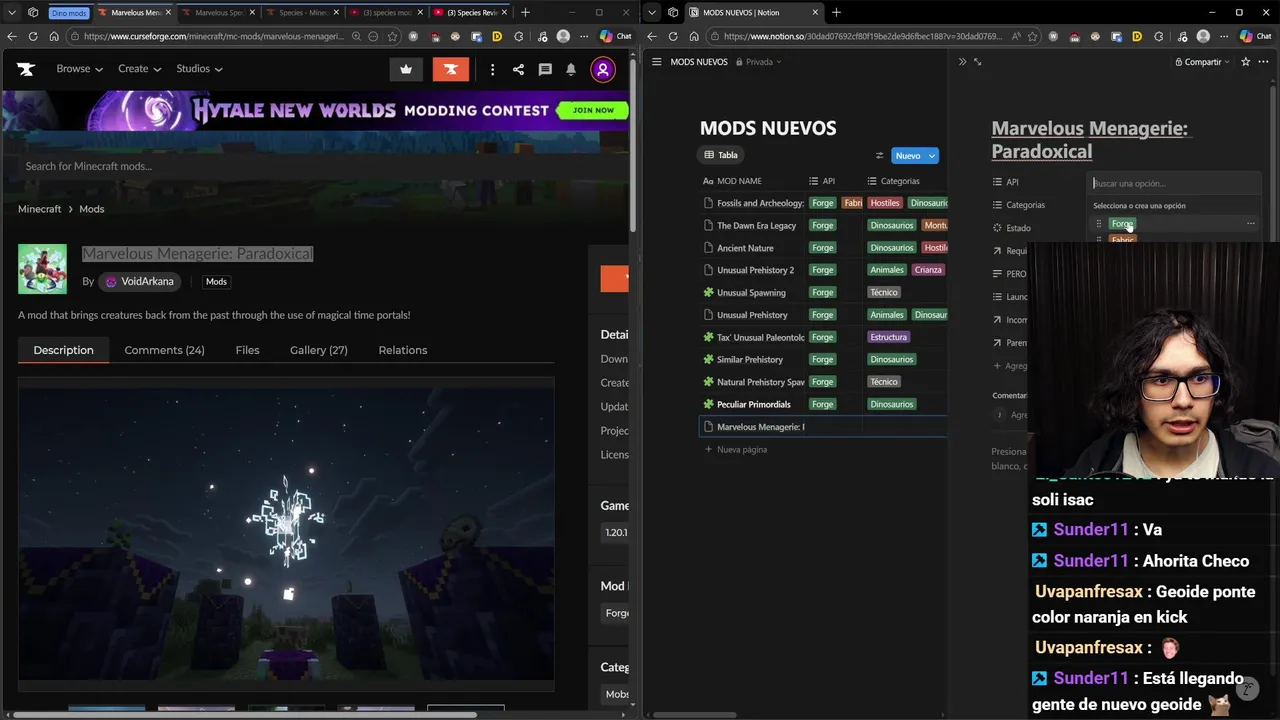Favorite the CurseForge page with star icon
The width and height of the screenshot is (1280, 720).
click(x=392, y=36)
